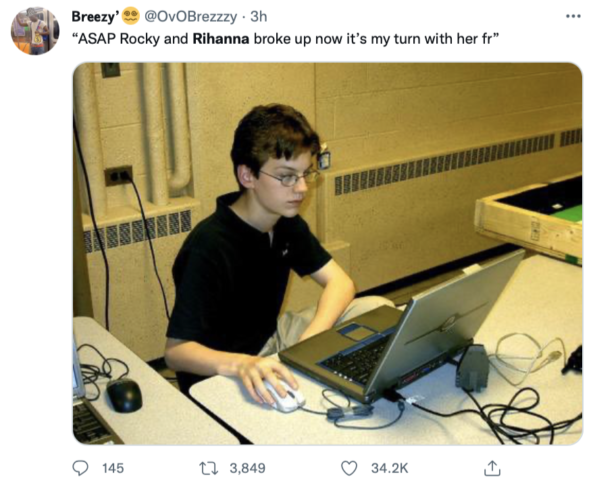Click ASAP Rocky in the tweet text

[118, 39]
